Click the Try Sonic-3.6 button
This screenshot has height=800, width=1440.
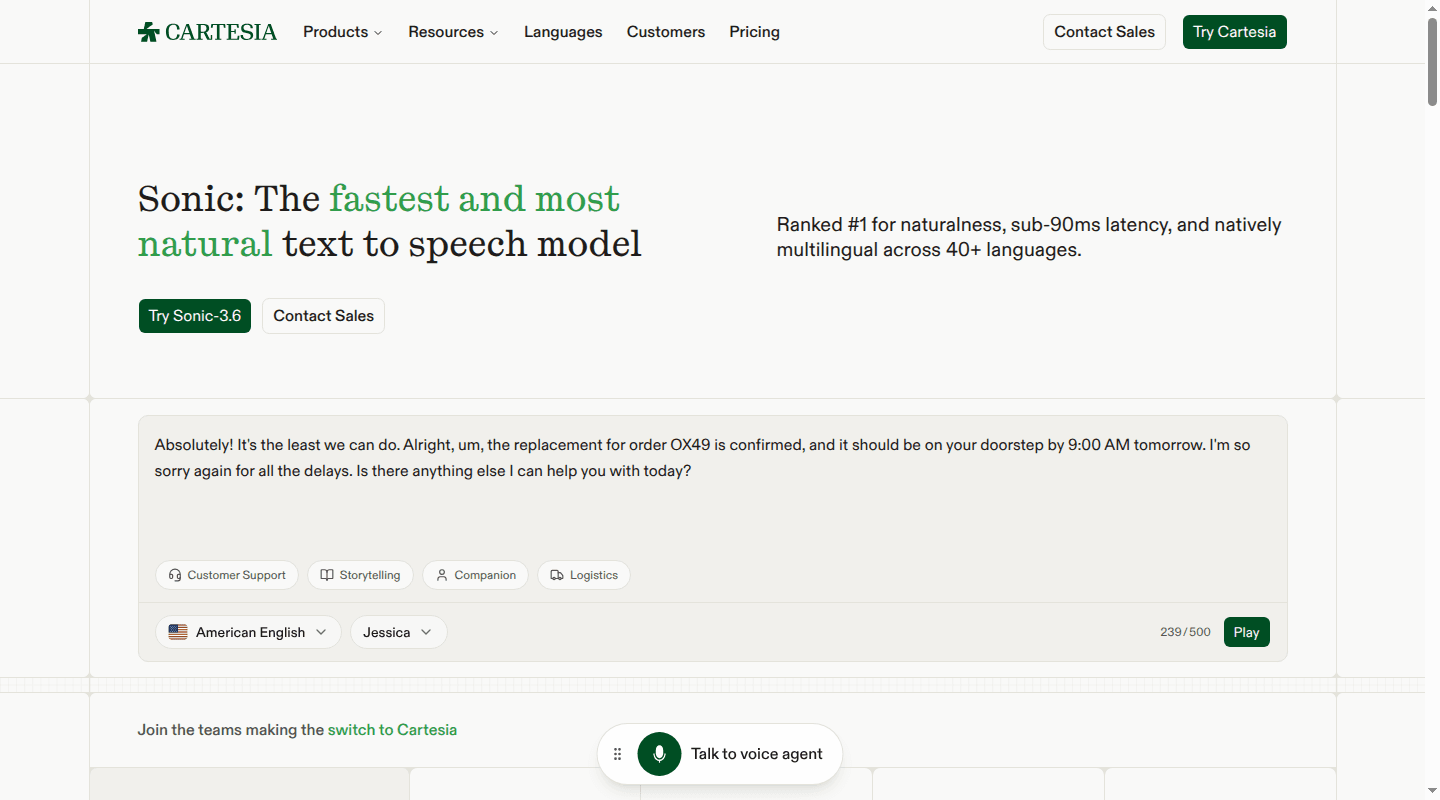click(x=195, y=316)
